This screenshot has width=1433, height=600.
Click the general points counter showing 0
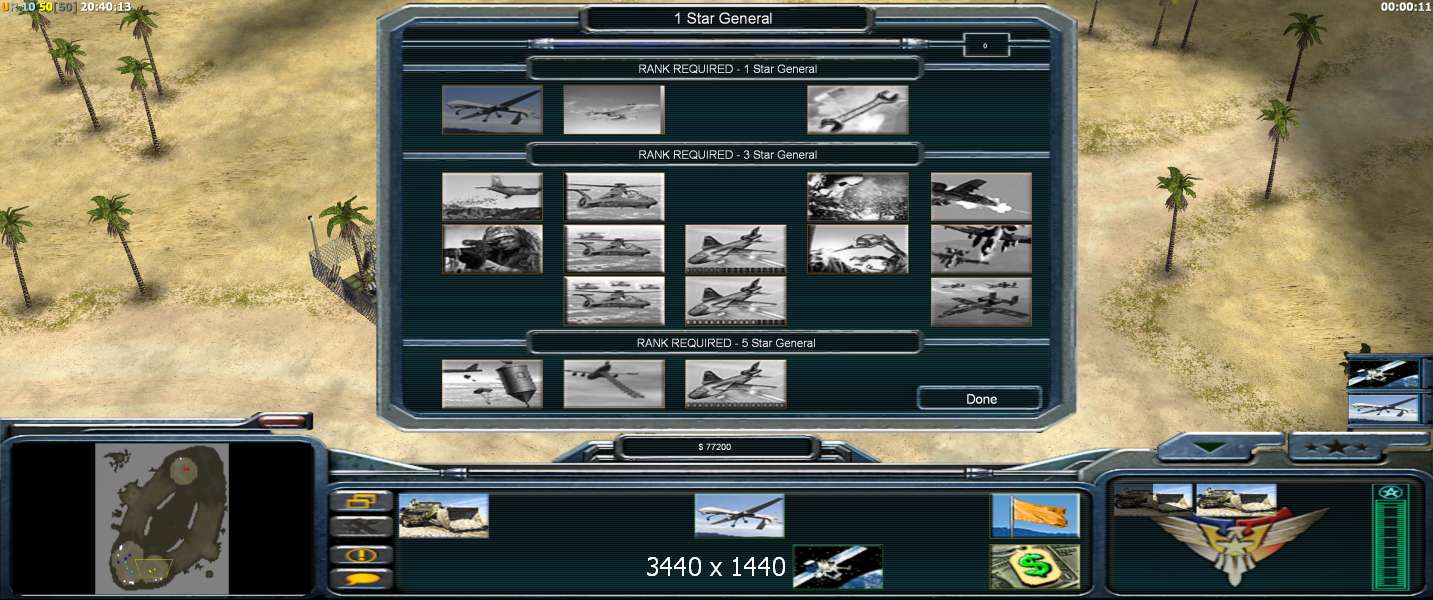tap(985, 45)
